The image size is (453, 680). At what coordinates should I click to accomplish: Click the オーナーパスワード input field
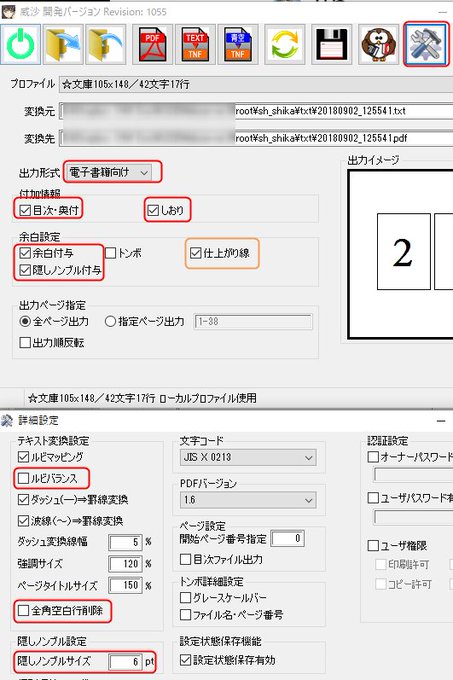(x=413, y=475)
